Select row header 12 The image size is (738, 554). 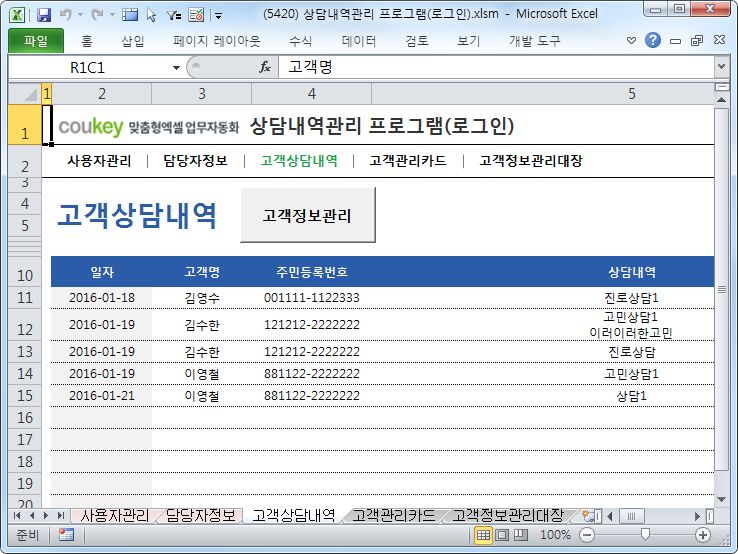coord(25,325)
